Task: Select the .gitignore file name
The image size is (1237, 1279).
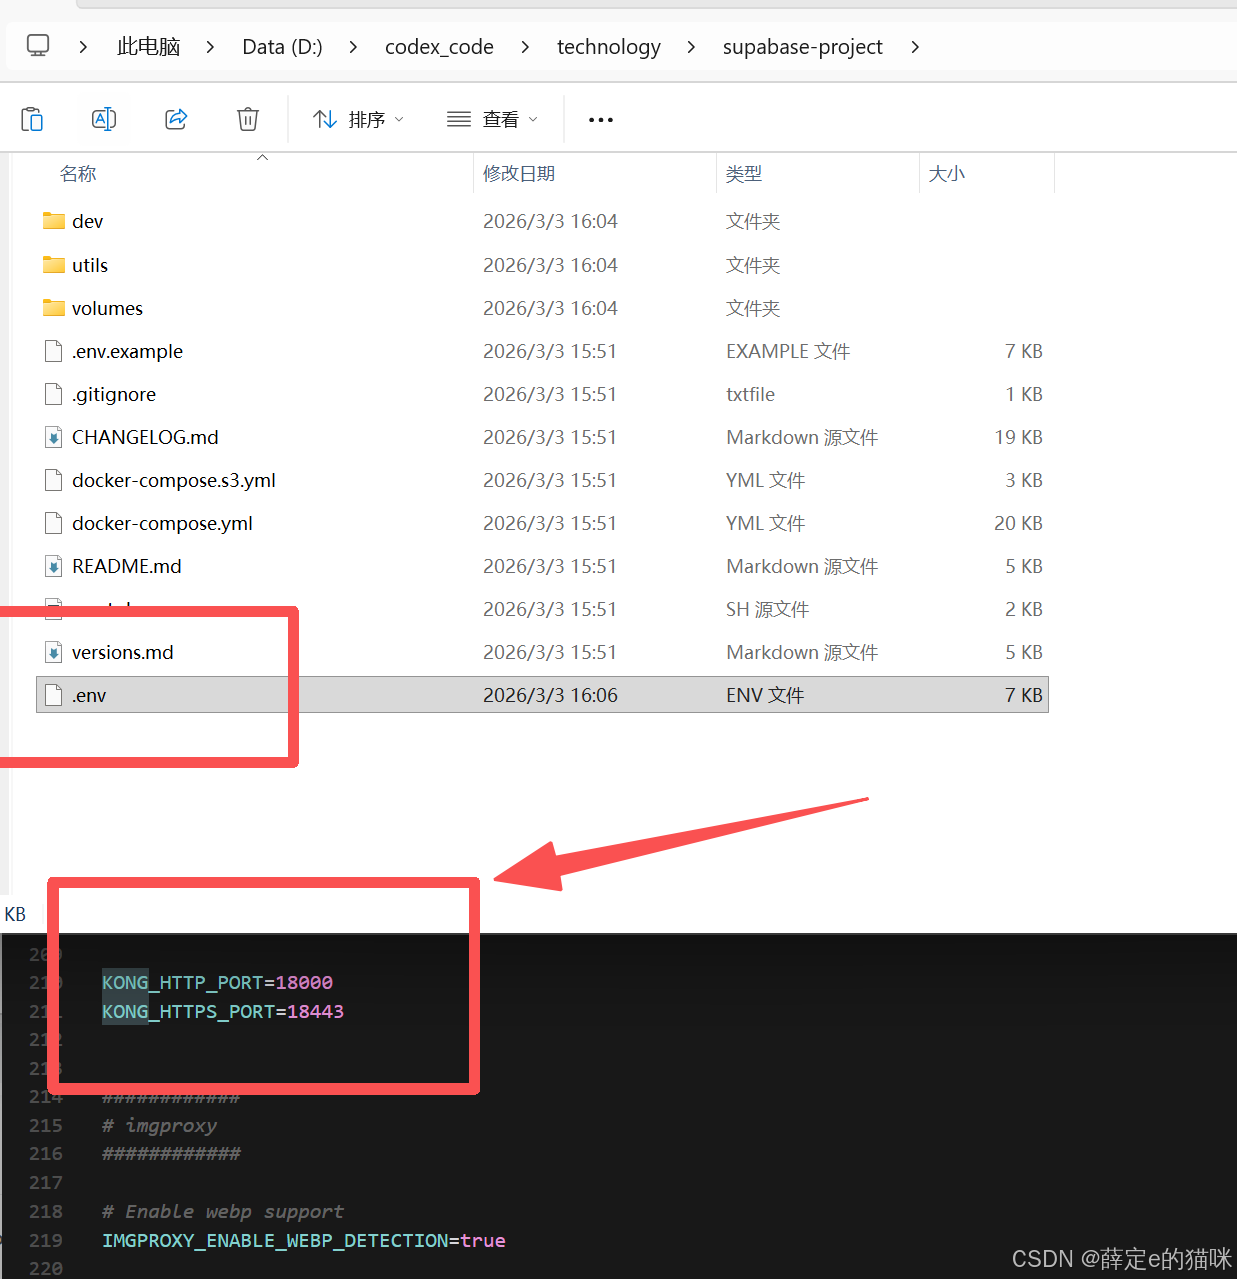Action: [114, 394]
